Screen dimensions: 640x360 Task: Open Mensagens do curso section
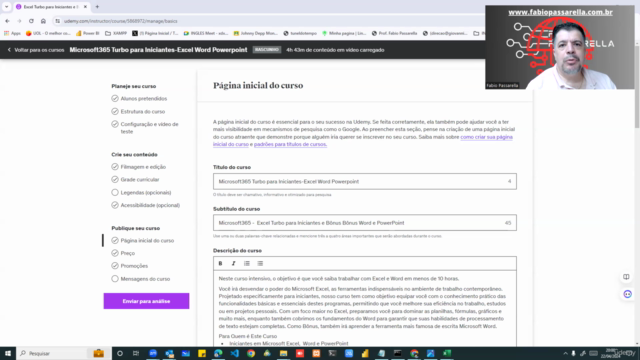tap(141, 279)
